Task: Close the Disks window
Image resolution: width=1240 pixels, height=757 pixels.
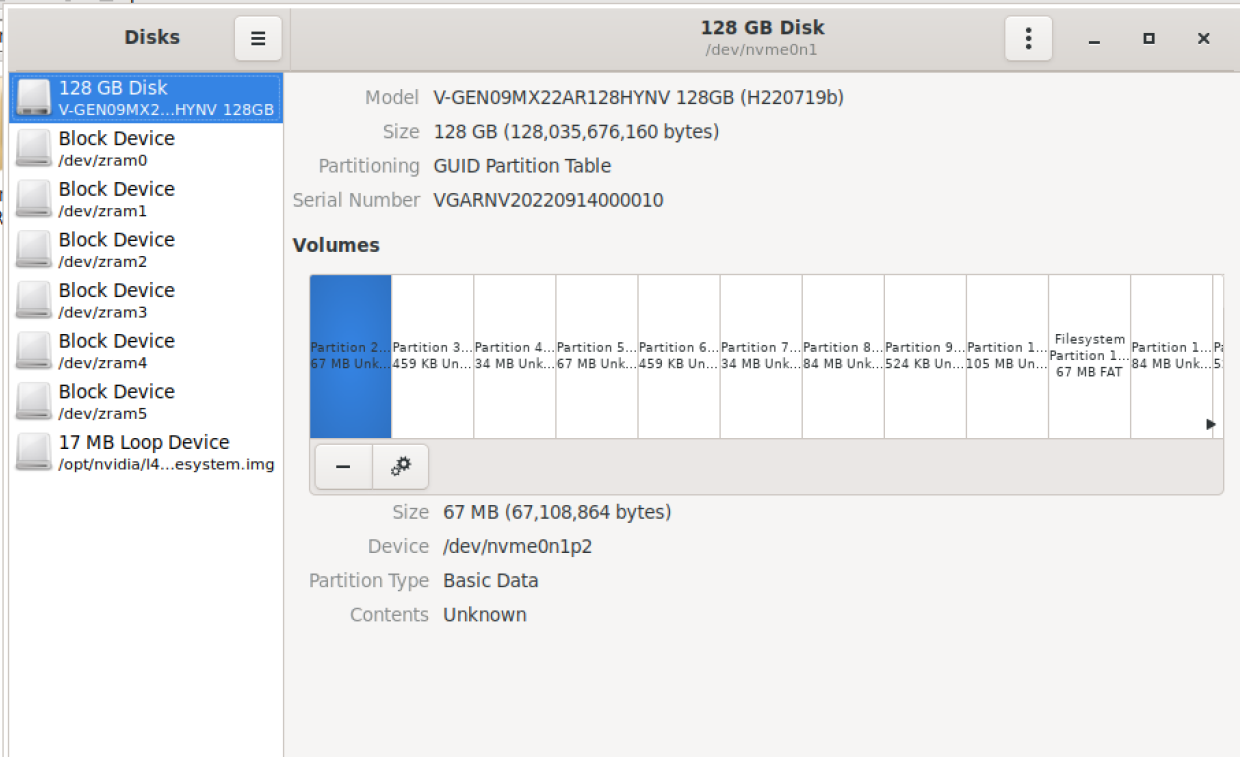Action: click(1204, 39)
